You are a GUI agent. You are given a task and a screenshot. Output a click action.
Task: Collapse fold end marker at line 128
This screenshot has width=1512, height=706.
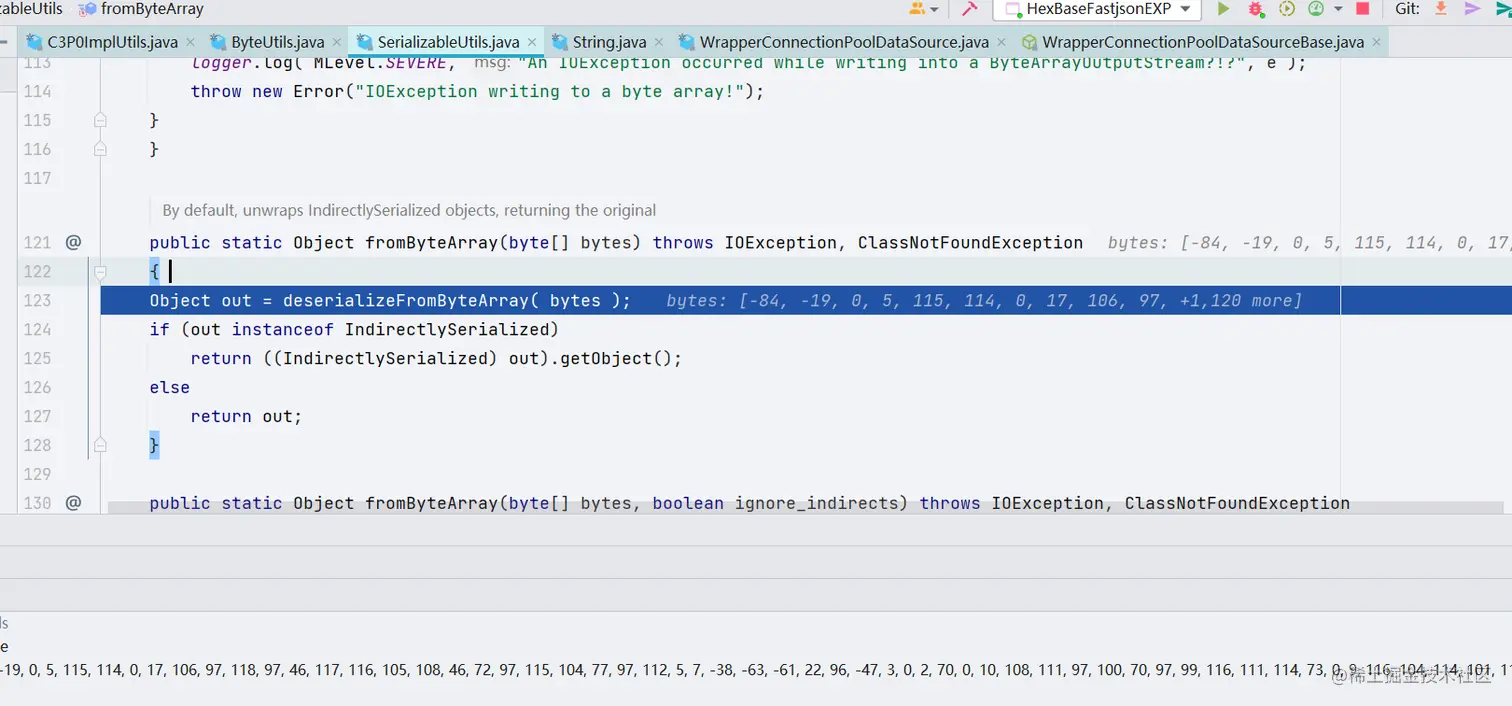click(100, 445)
